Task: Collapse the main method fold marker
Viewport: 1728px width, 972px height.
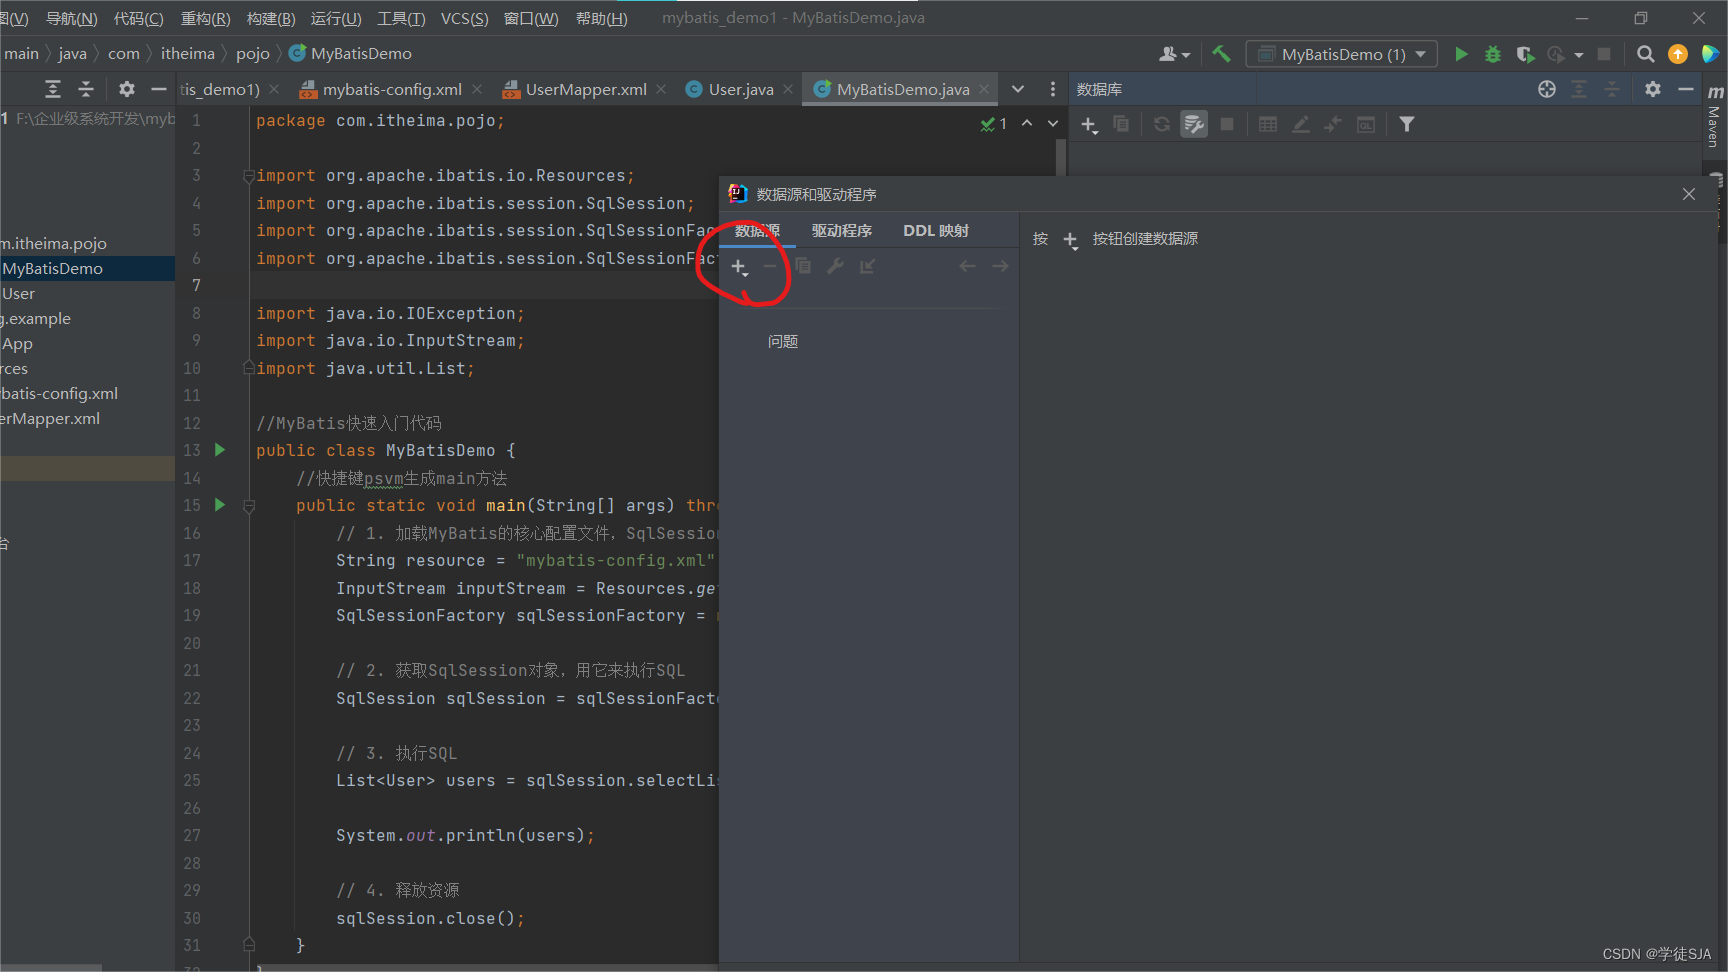Action: coord(249,506)
